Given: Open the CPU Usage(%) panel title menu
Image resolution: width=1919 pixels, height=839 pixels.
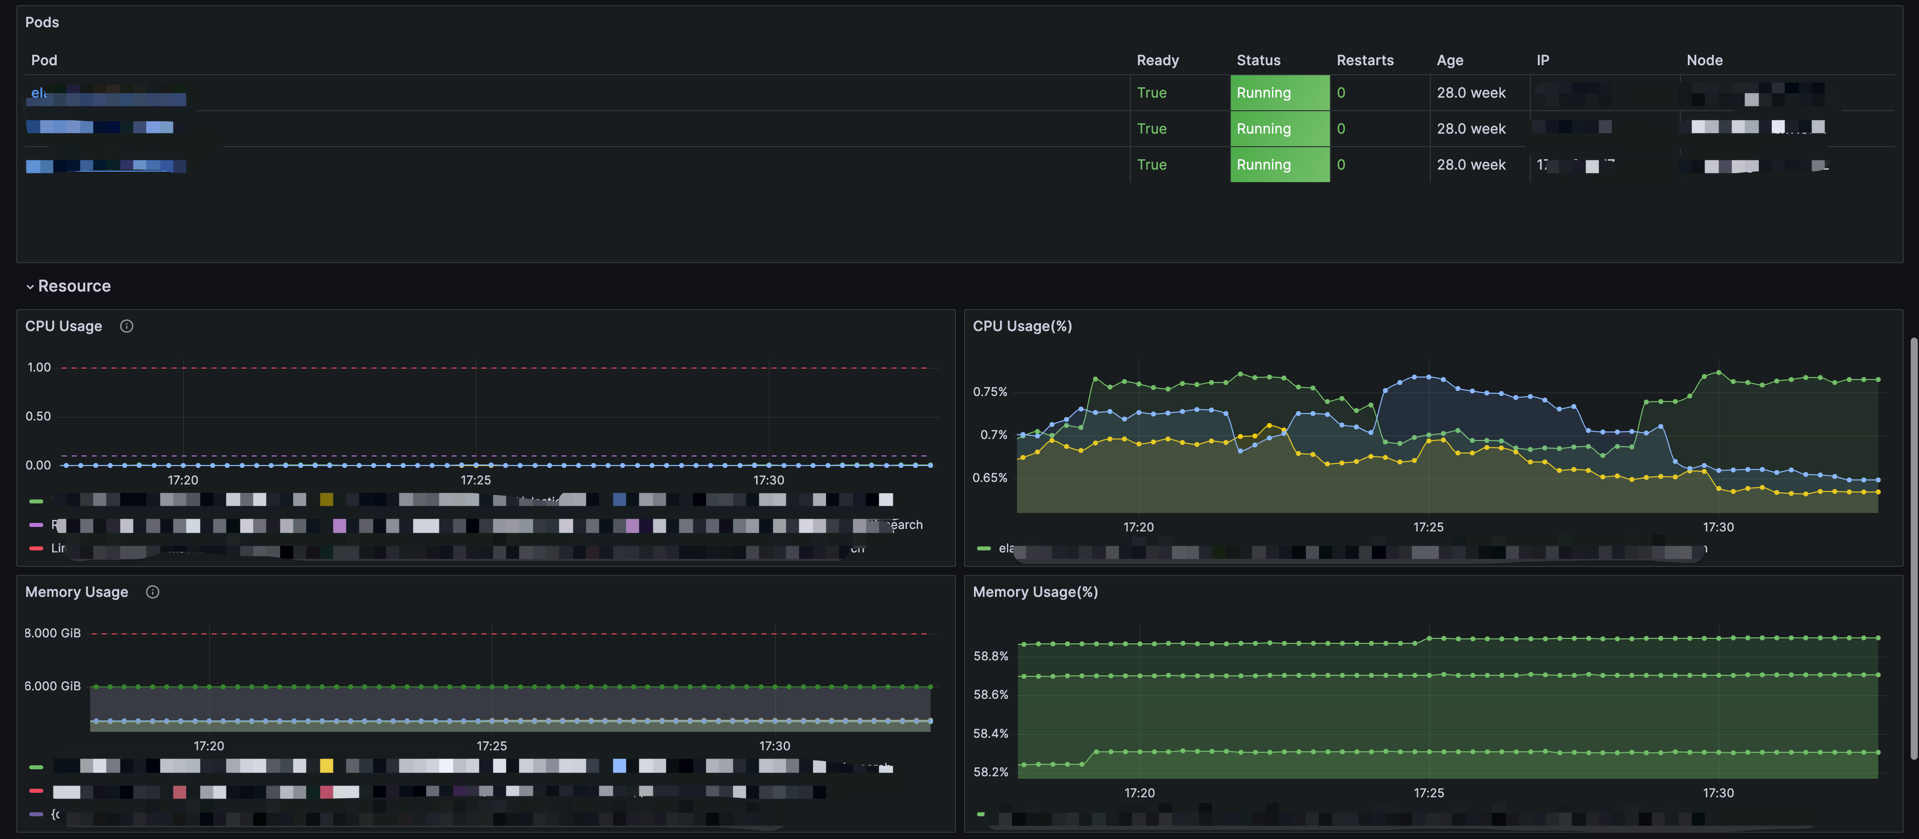Looking at the screenshot, I should pyautogui.click(x=1022, y=326).
